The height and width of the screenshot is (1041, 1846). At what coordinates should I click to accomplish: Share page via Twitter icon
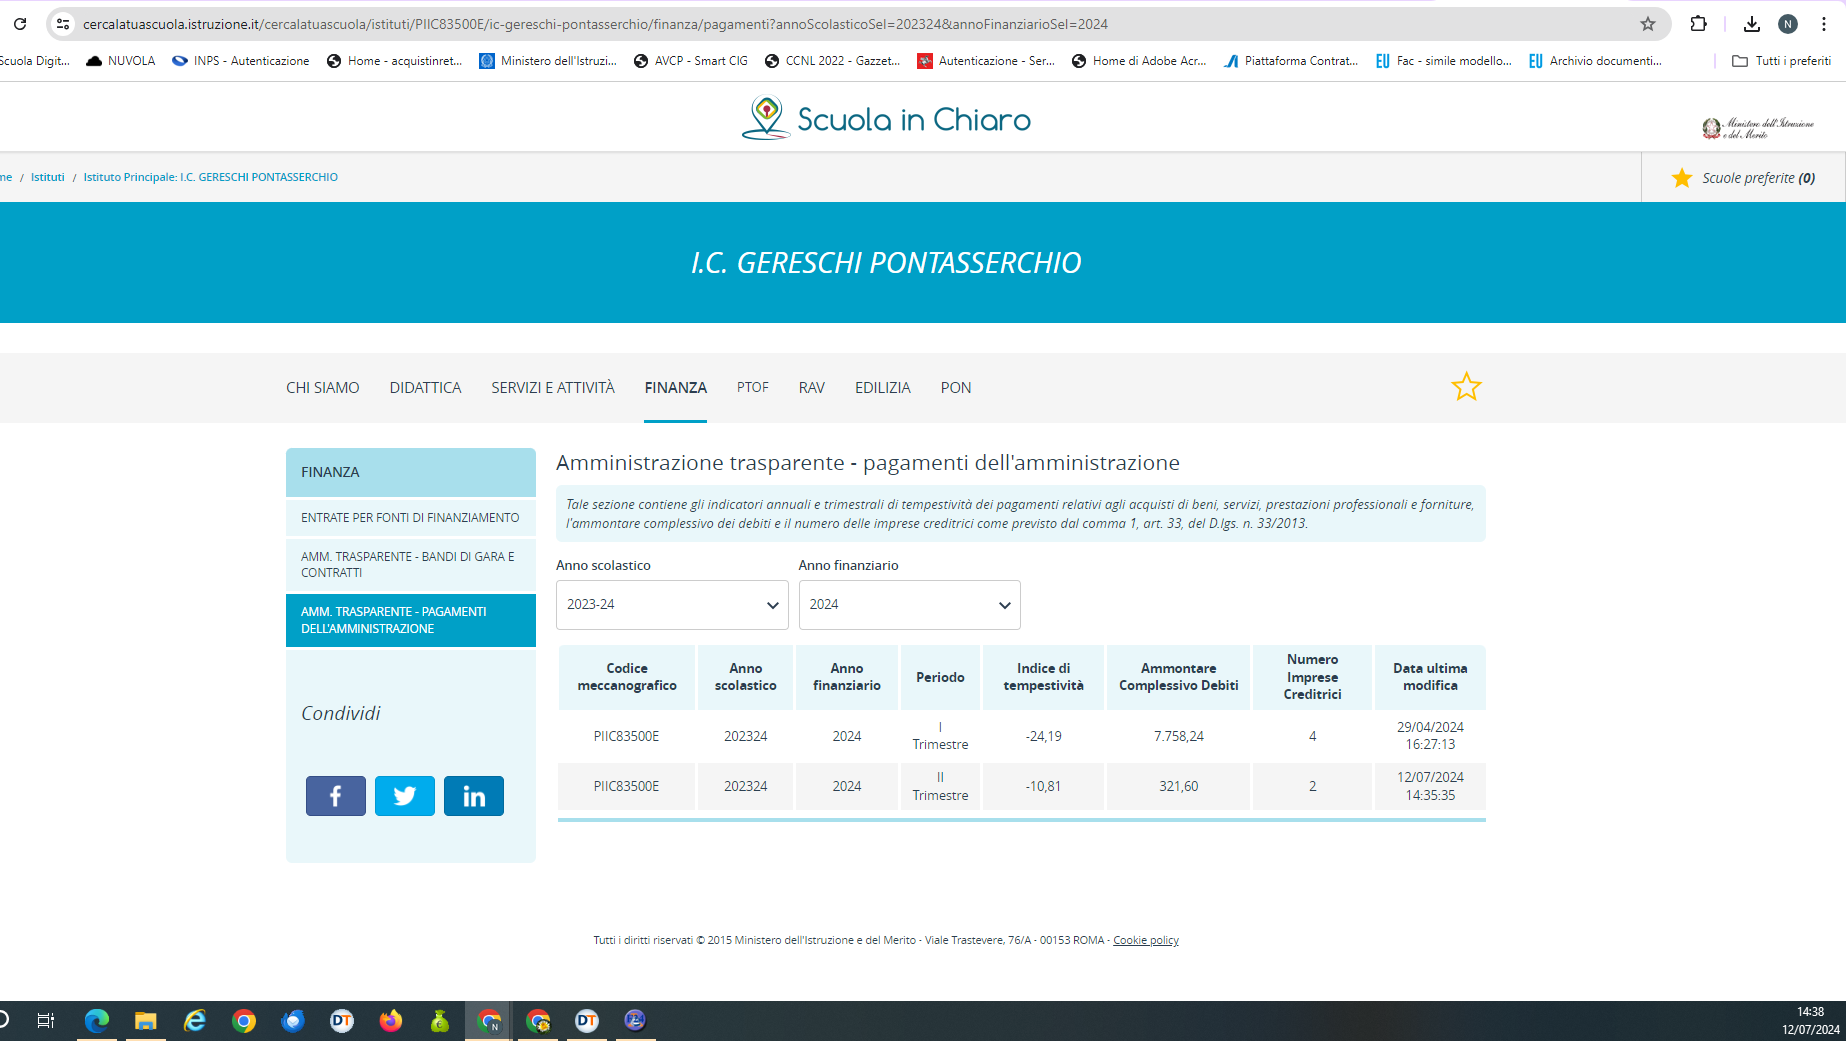(x=404, y=796)
